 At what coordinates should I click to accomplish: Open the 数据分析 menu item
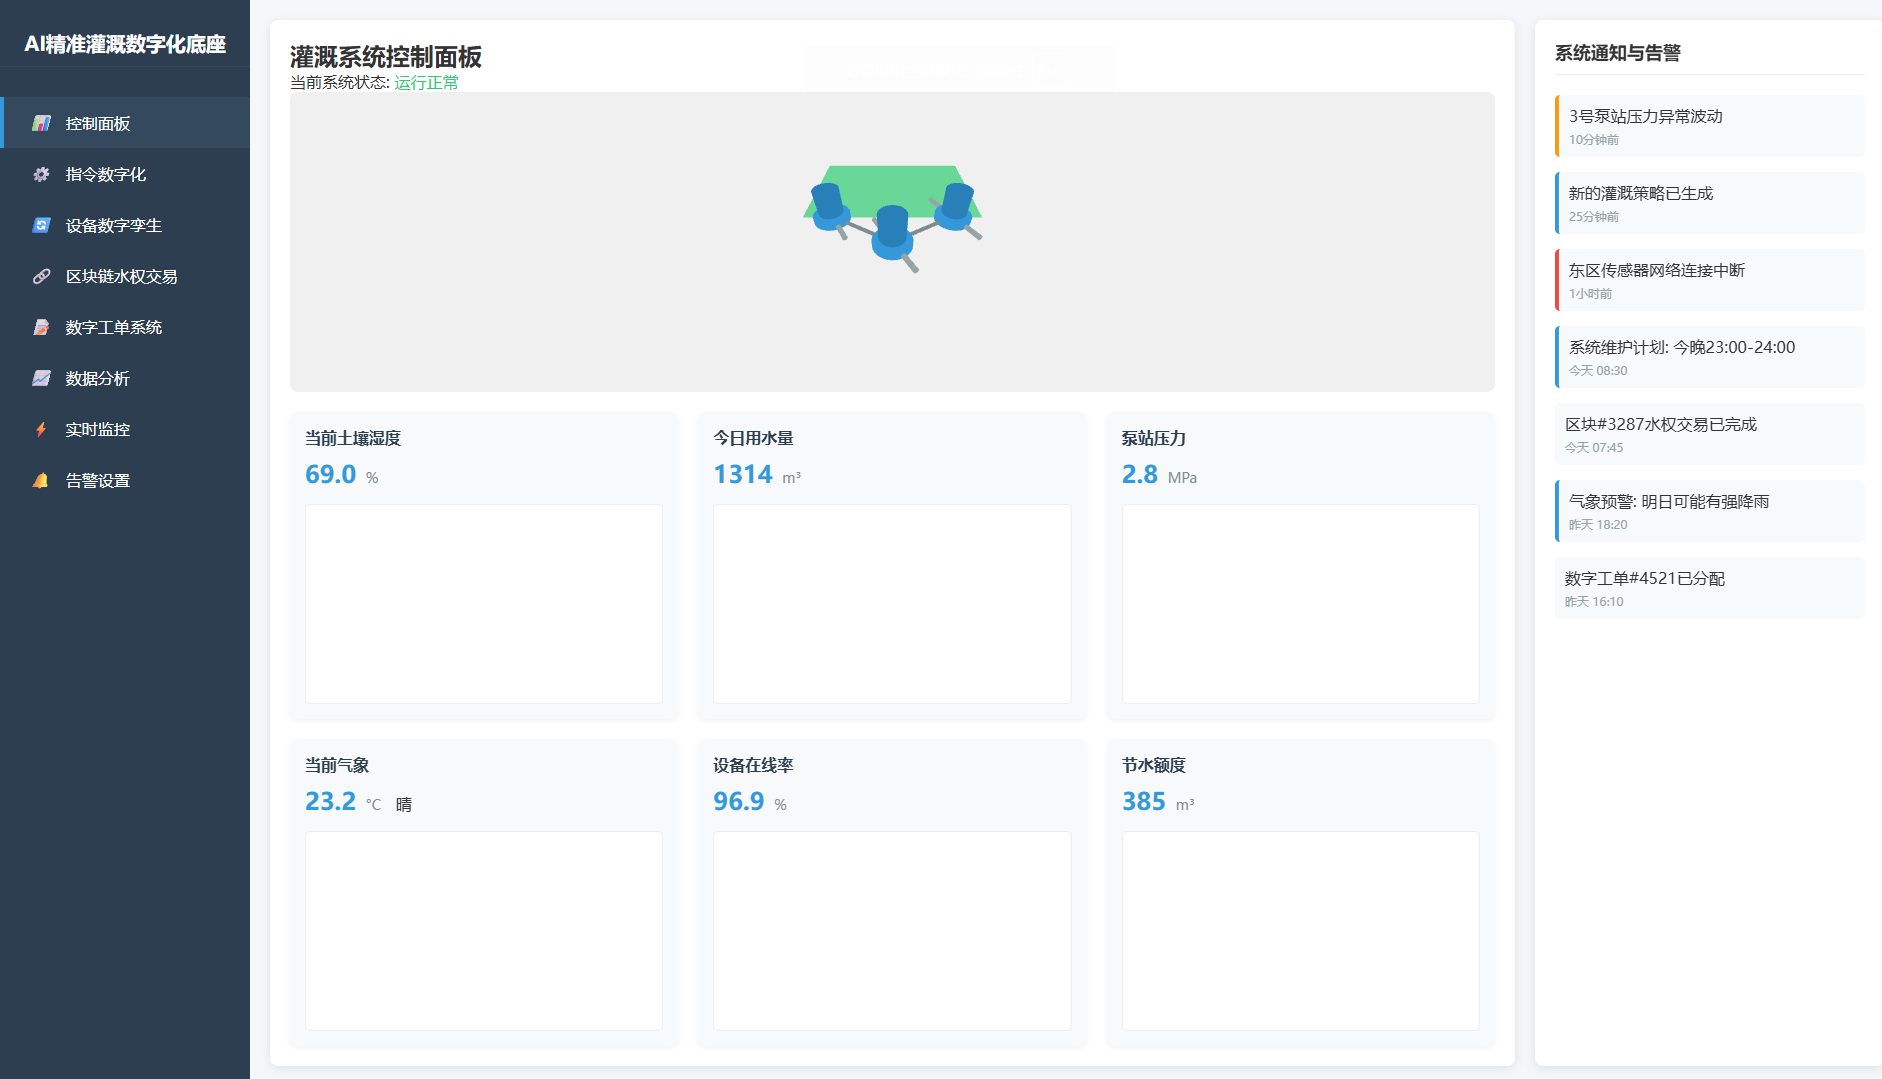tap(98, 378)
